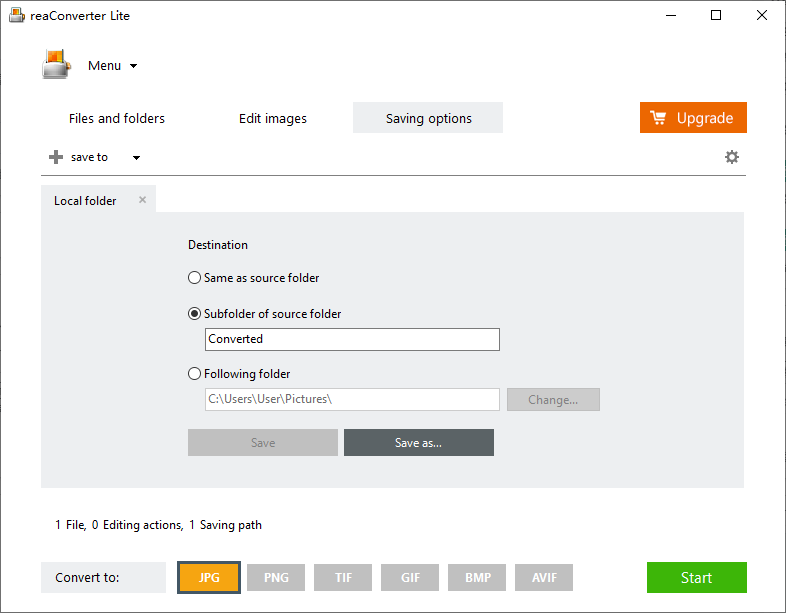Click the green Start button
The height and width of the screenshot is (613, 786).
pyautogui.click(x=696, y=577)
